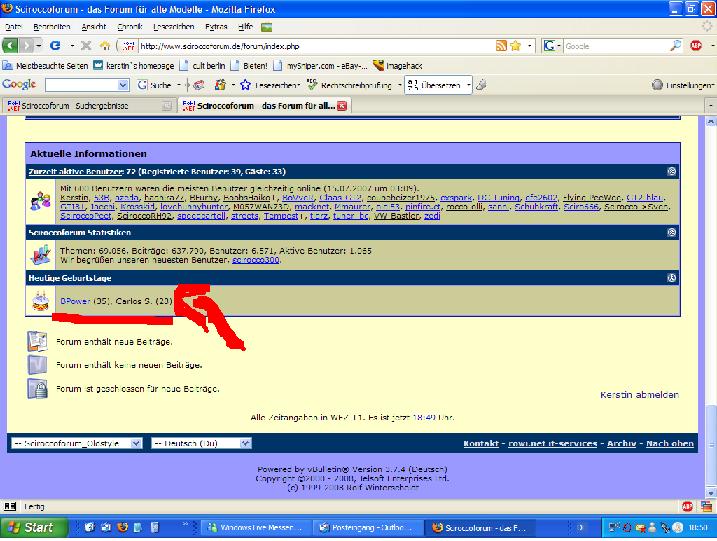Viewport: 717px width, 541px height.
Task: Open the tab list dropdown at right
Action: 711,106
